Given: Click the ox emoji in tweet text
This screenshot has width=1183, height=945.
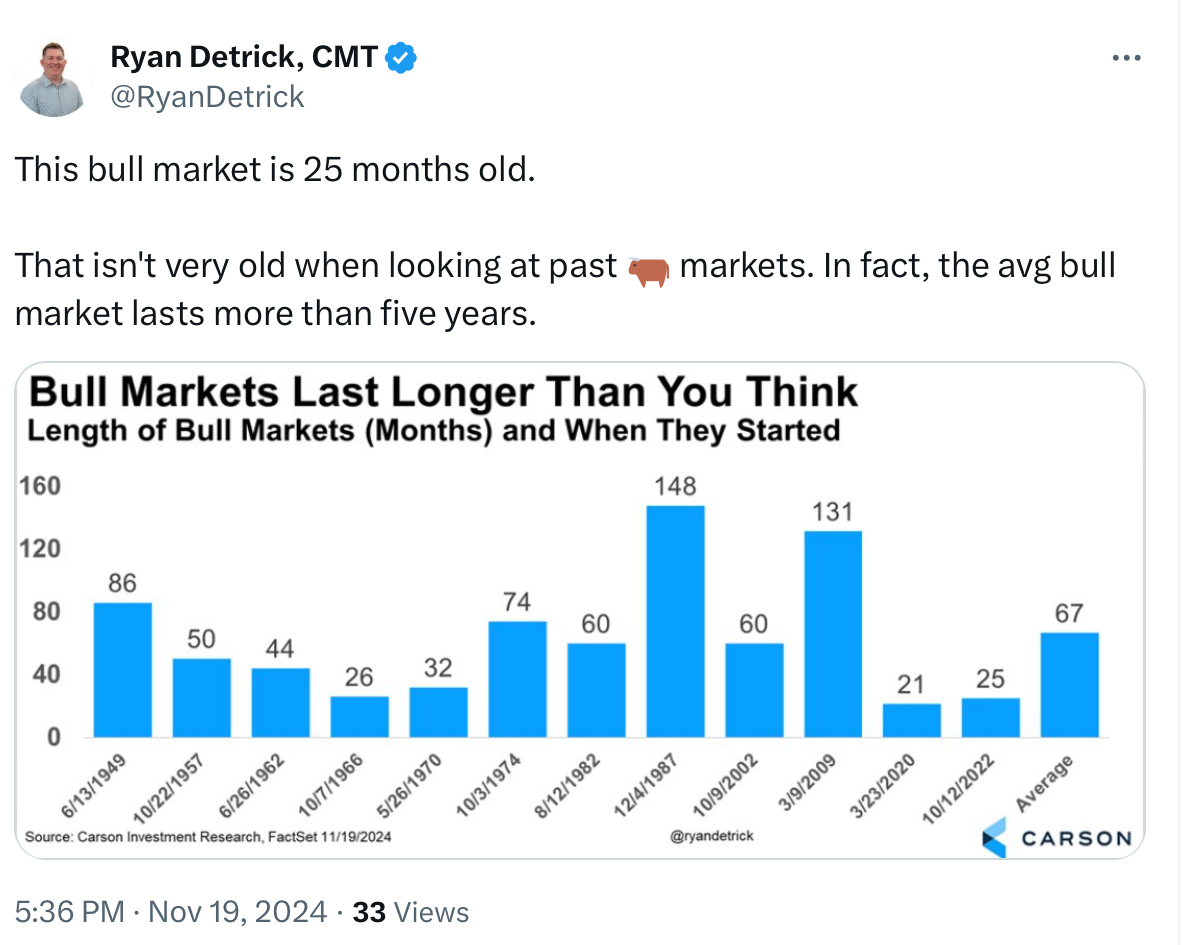Looking at the screenshot, I should (x=648, y=268).
